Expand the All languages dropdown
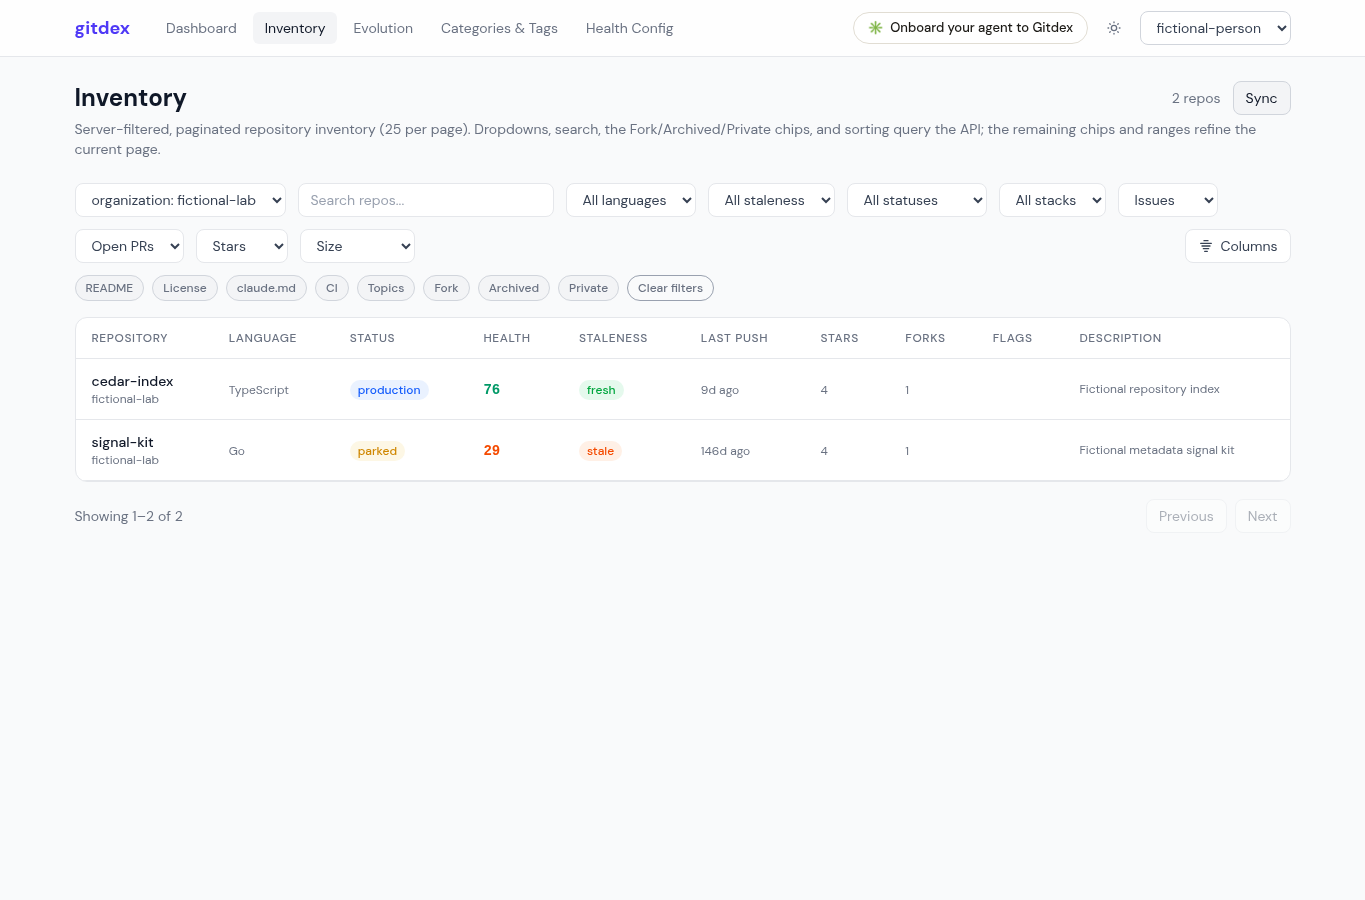Image resolution: width=1365 pixels, height=900 pixels. pyautogui.click(x=631, y=200)
